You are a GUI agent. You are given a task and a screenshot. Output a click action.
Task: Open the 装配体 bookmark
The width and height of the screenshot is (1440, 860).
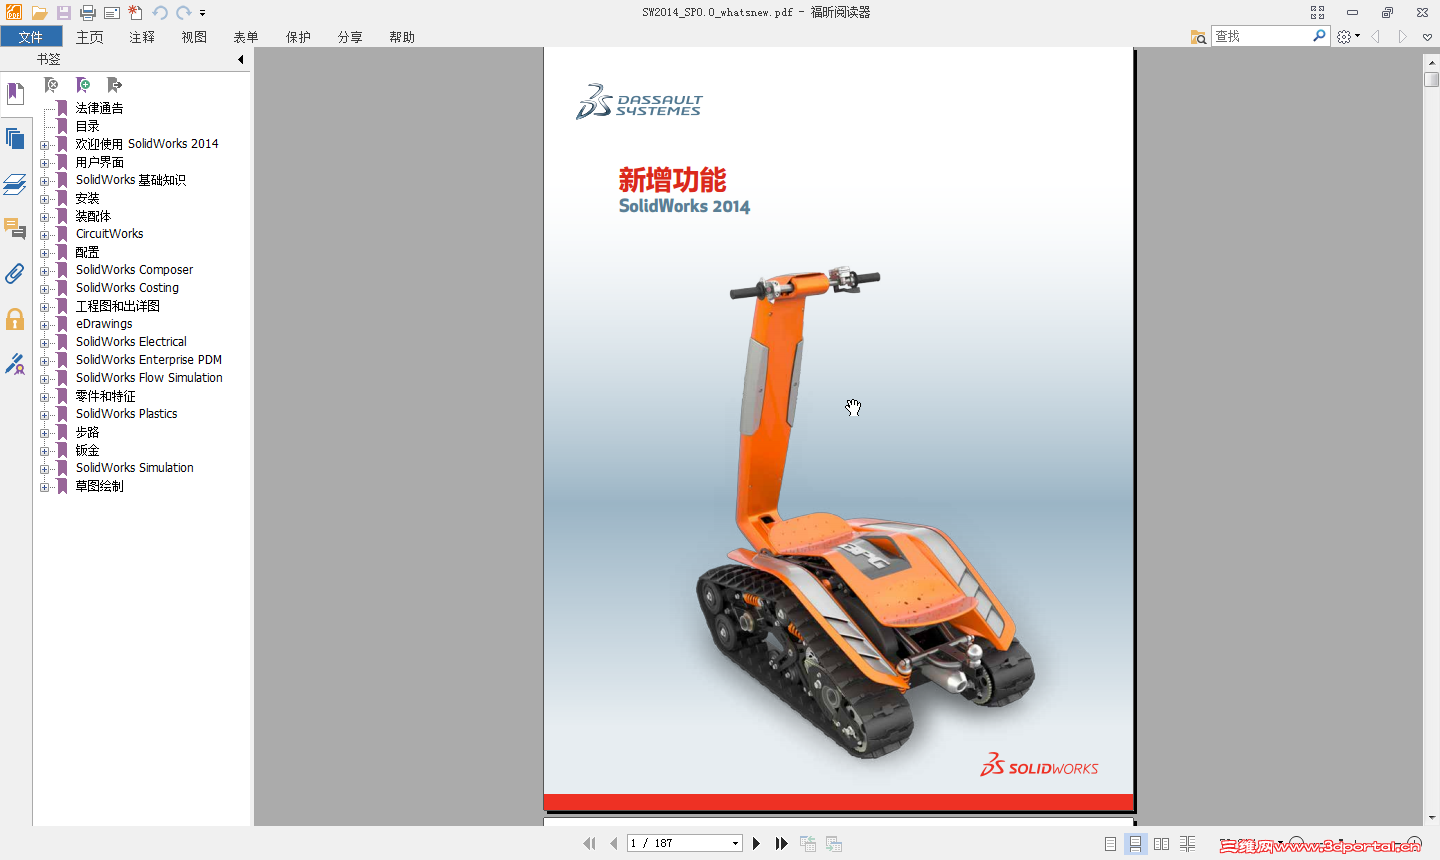coord(93,216)
